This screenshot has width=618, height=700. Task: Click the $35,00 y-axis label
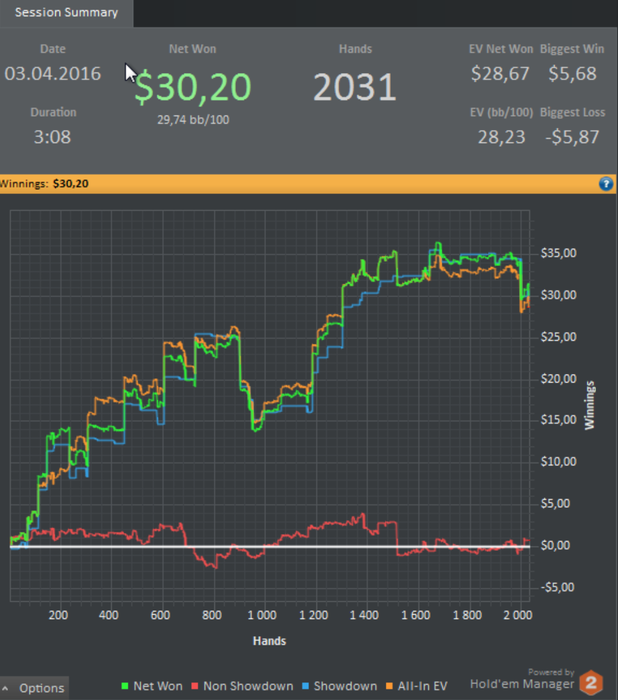point(558,253)
